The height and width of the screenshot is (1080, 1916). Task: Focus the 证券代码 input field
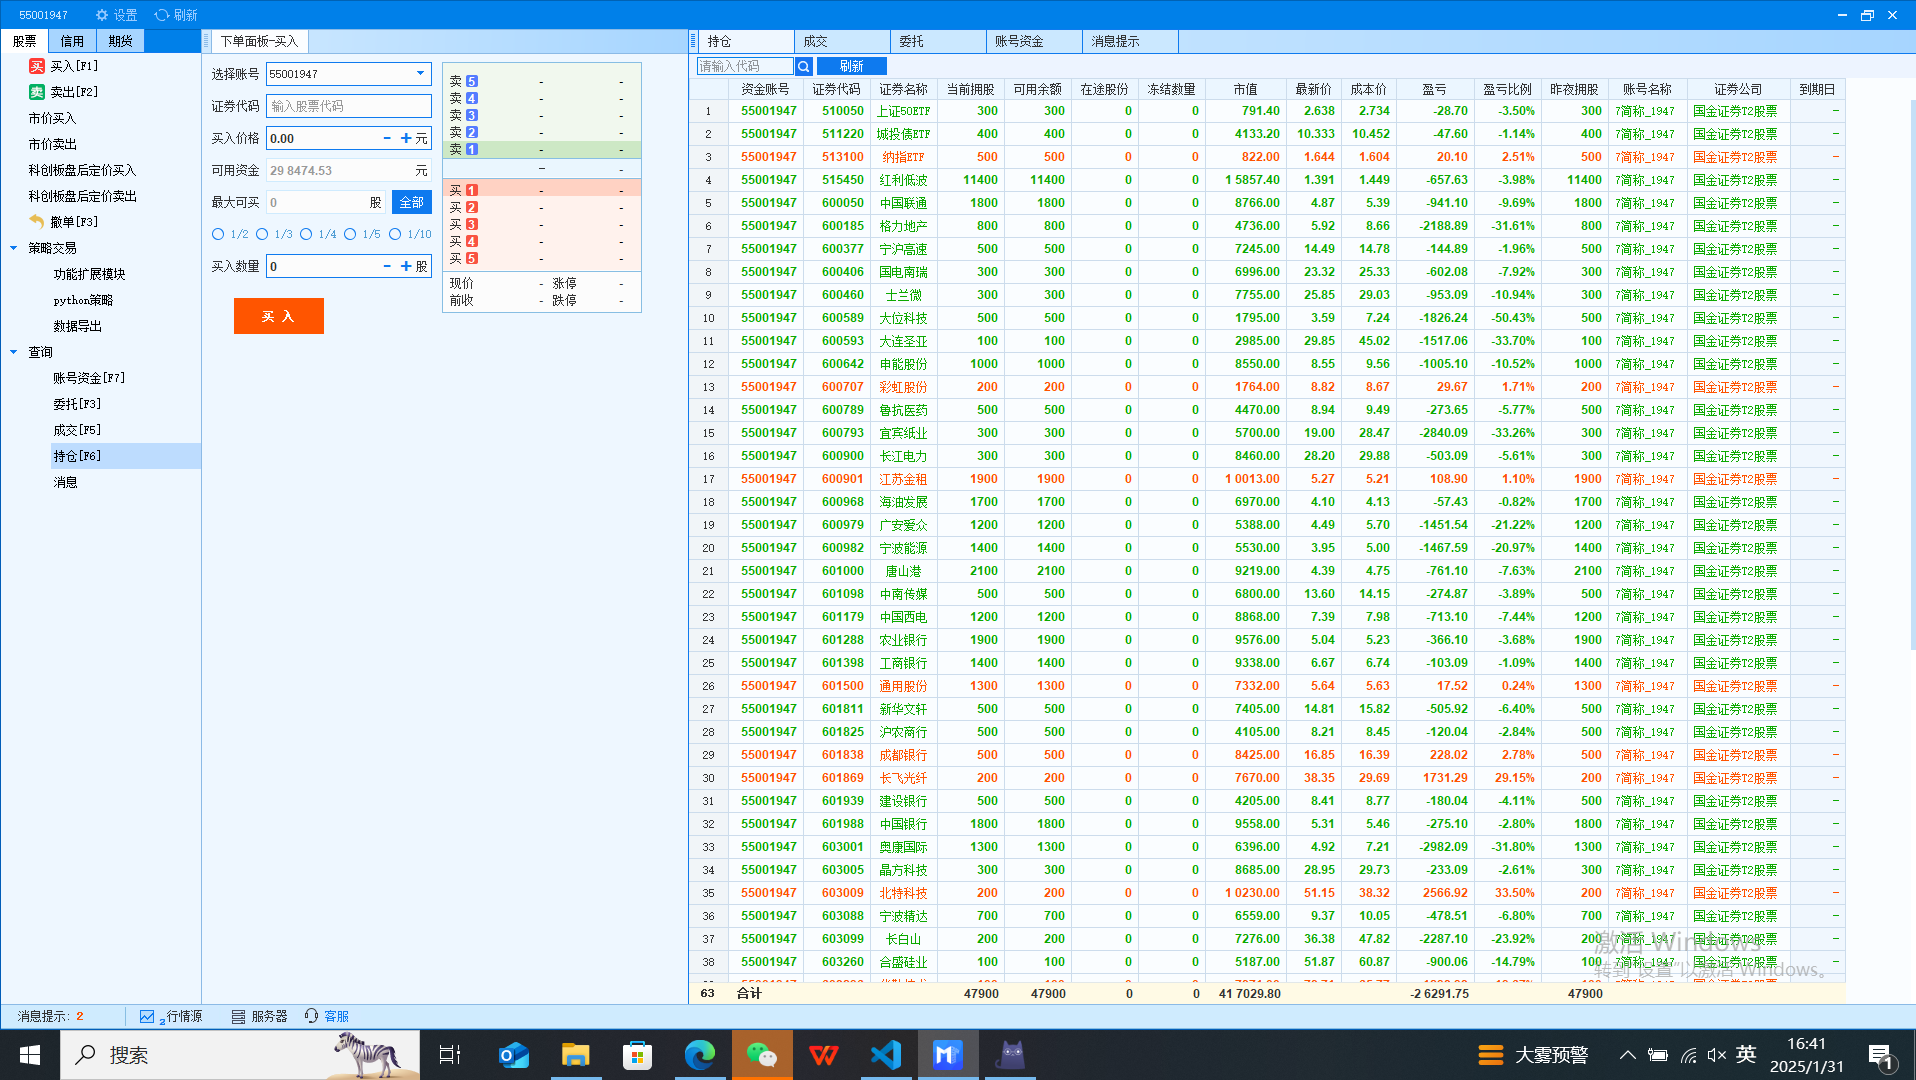pos(348,106)
